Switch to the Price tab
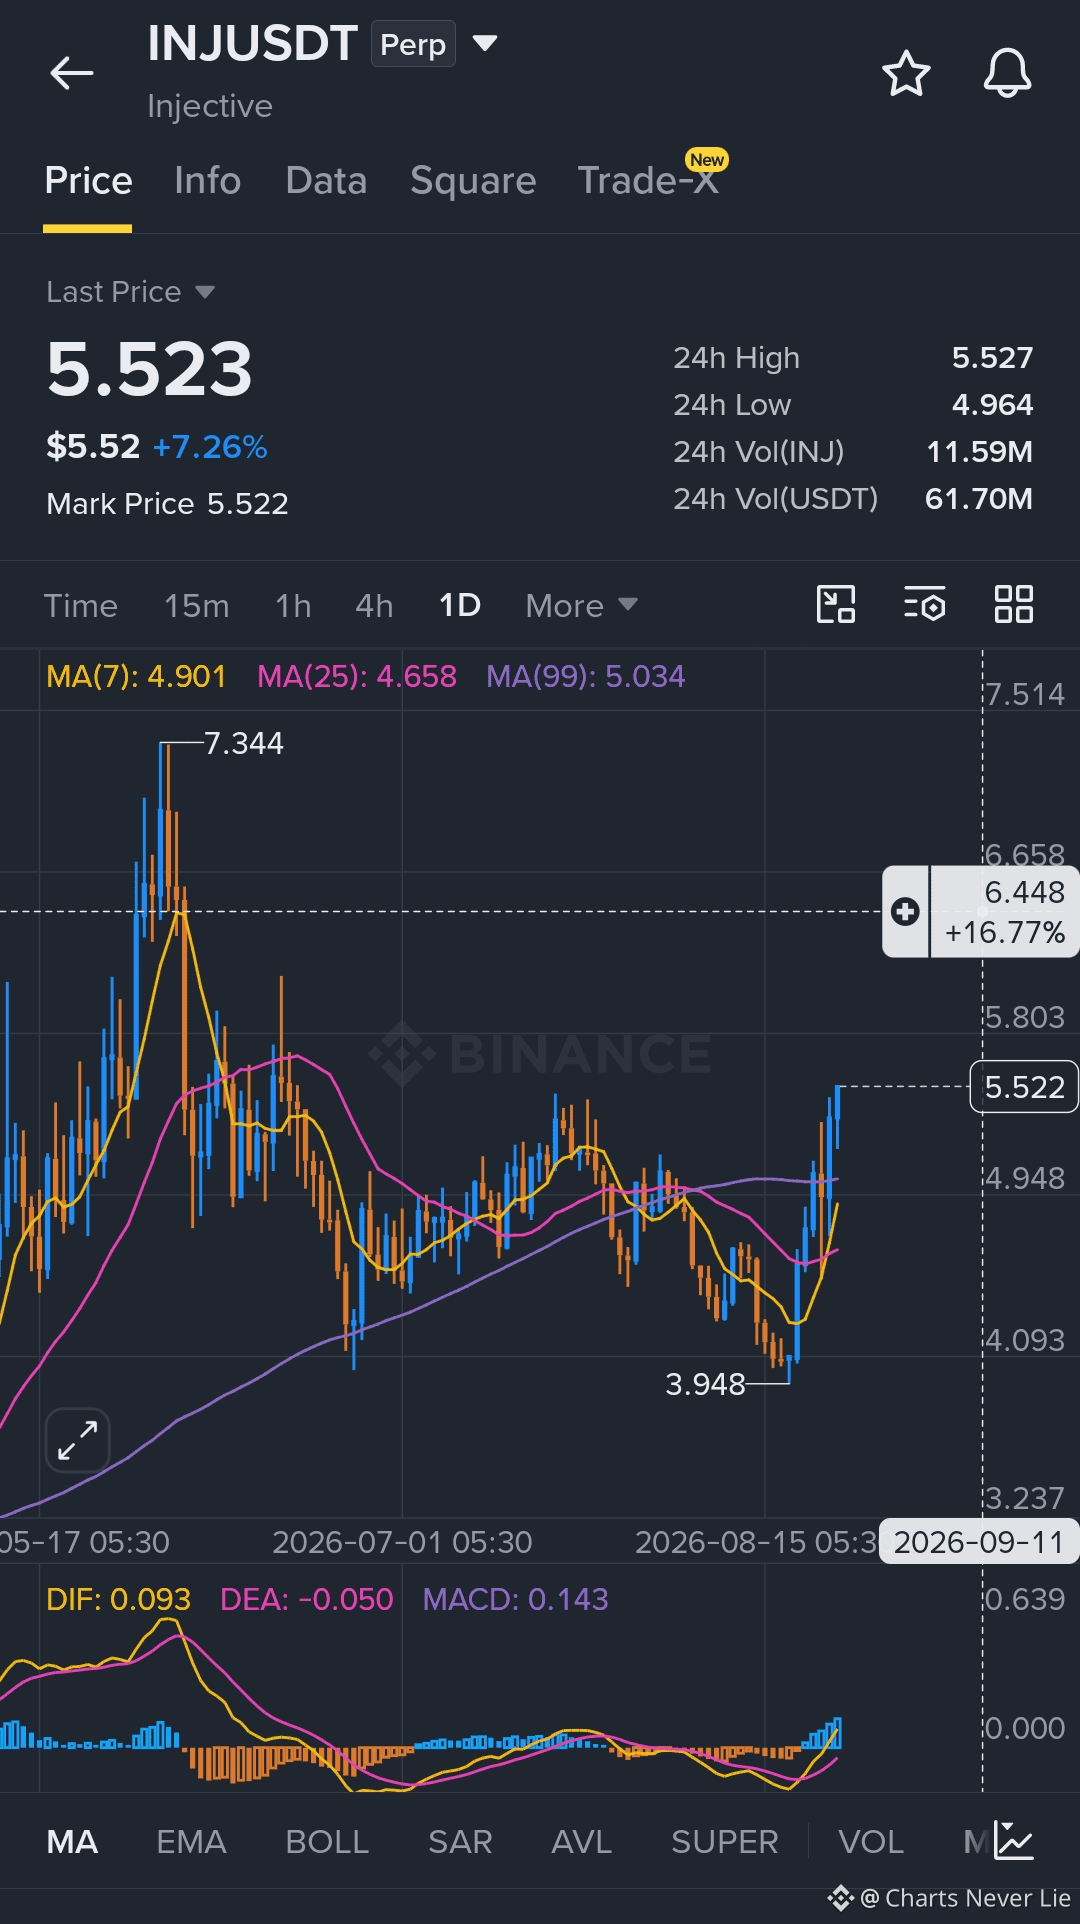Viewport: 1080px width, 1924px height. [88, 181]
